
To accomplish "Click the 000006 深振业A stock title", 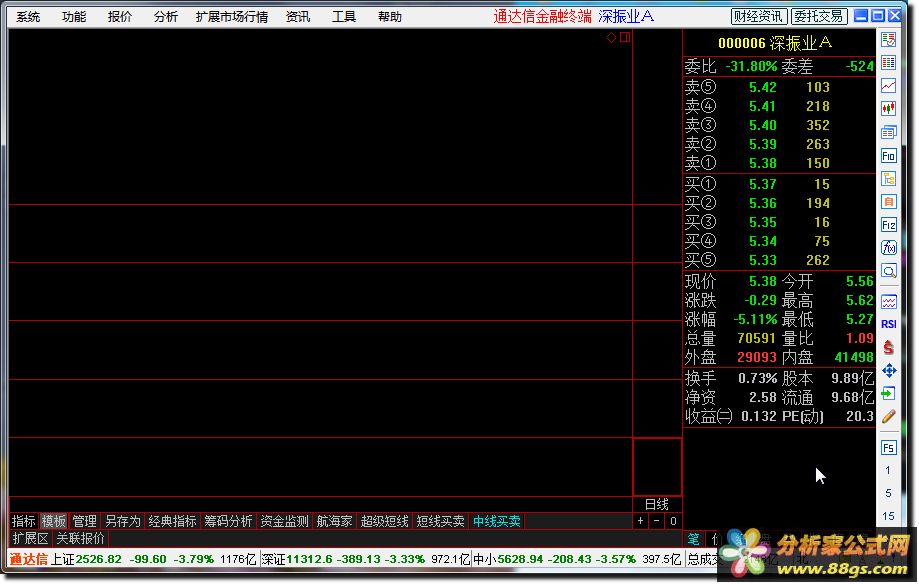I will pyautogui.click(x=774, y=43).
